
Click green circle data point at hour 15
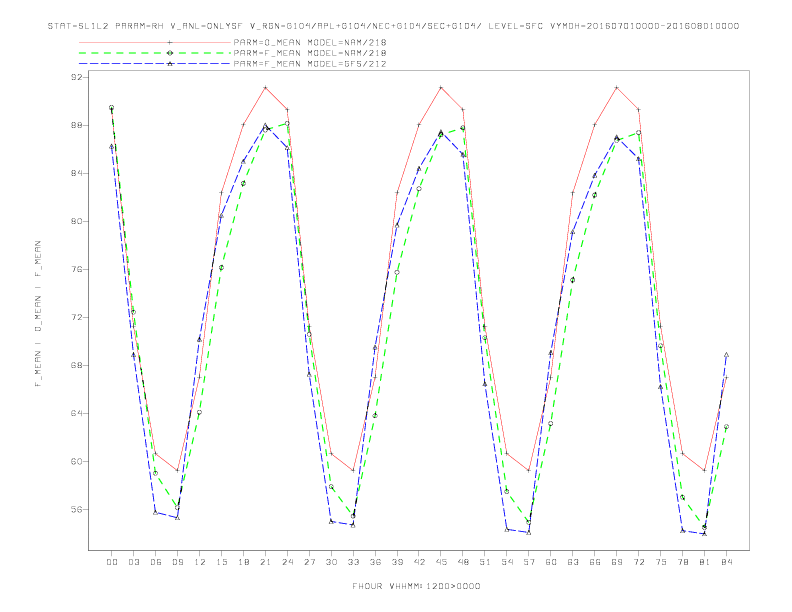coord(221,268)
